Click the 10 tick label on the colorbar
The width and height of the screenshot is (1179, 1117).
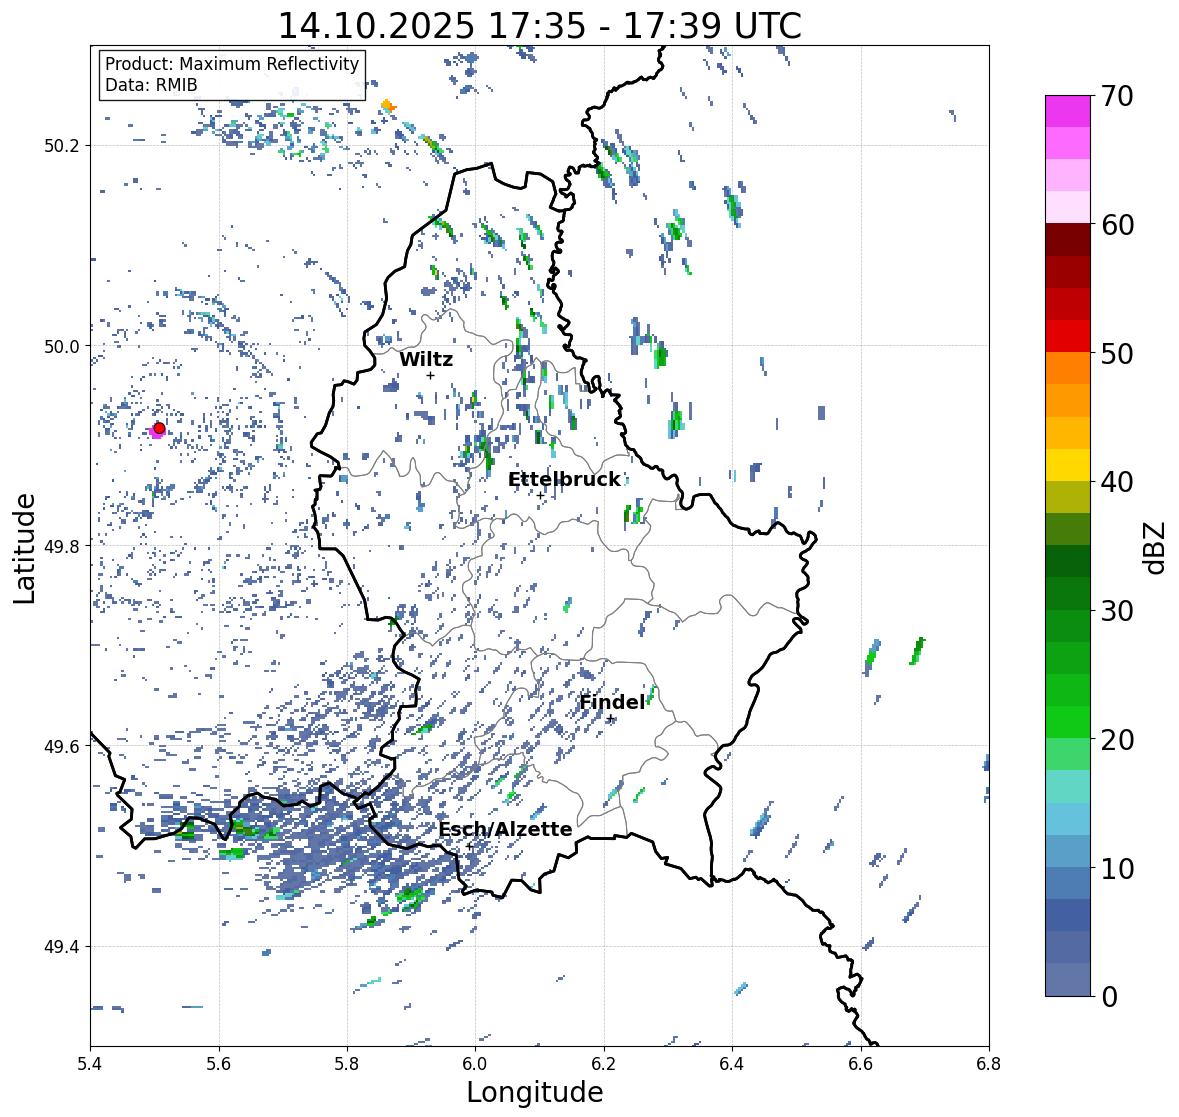point(1117,868)
